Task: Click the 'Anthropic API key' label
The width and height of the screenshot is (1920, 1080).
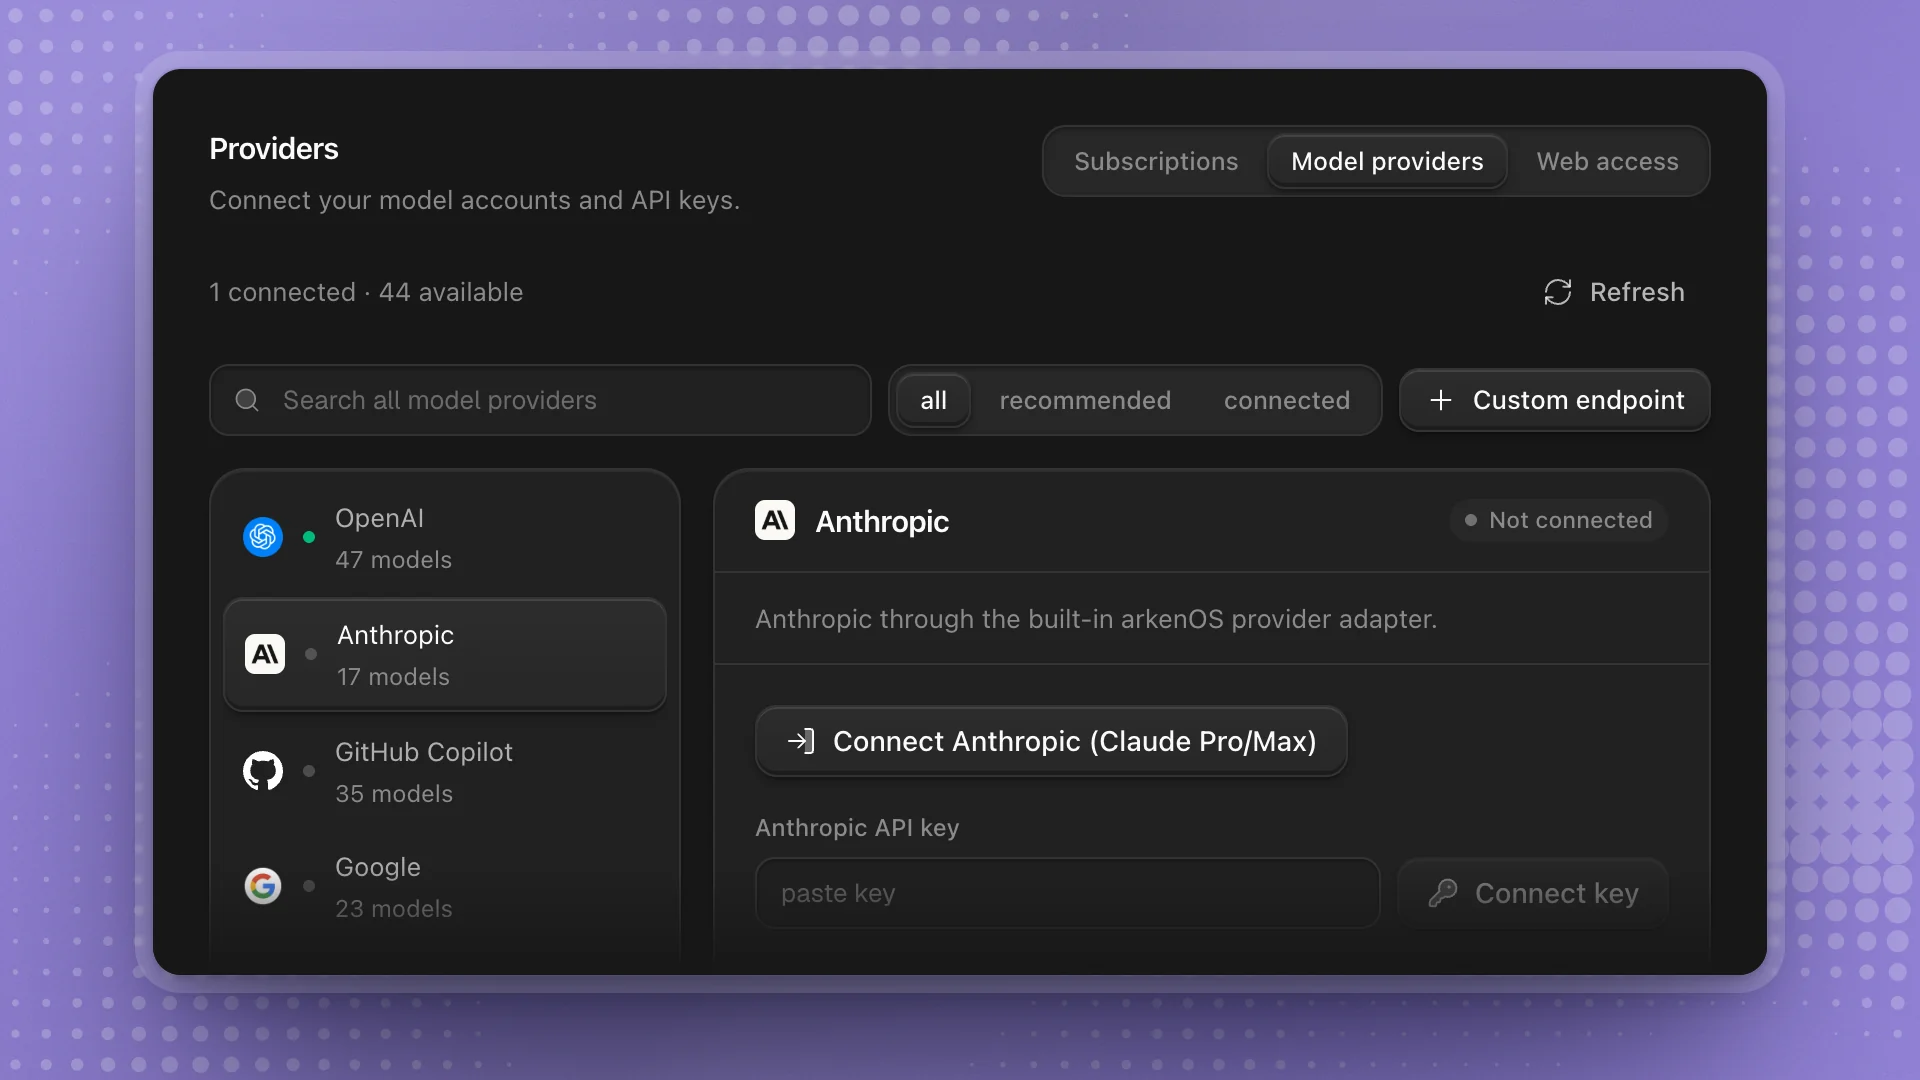Action: pyautogui.click(x=857, y=828)
